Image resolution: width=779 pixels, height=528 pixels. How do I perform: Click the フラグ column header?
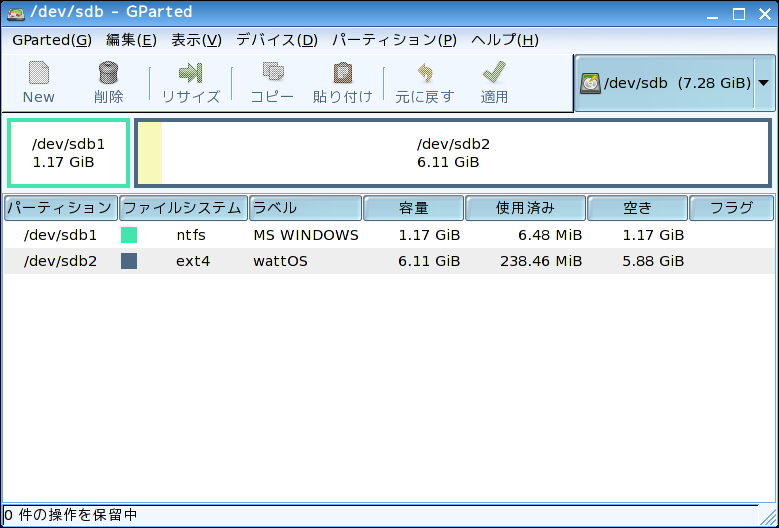[731, 208]
